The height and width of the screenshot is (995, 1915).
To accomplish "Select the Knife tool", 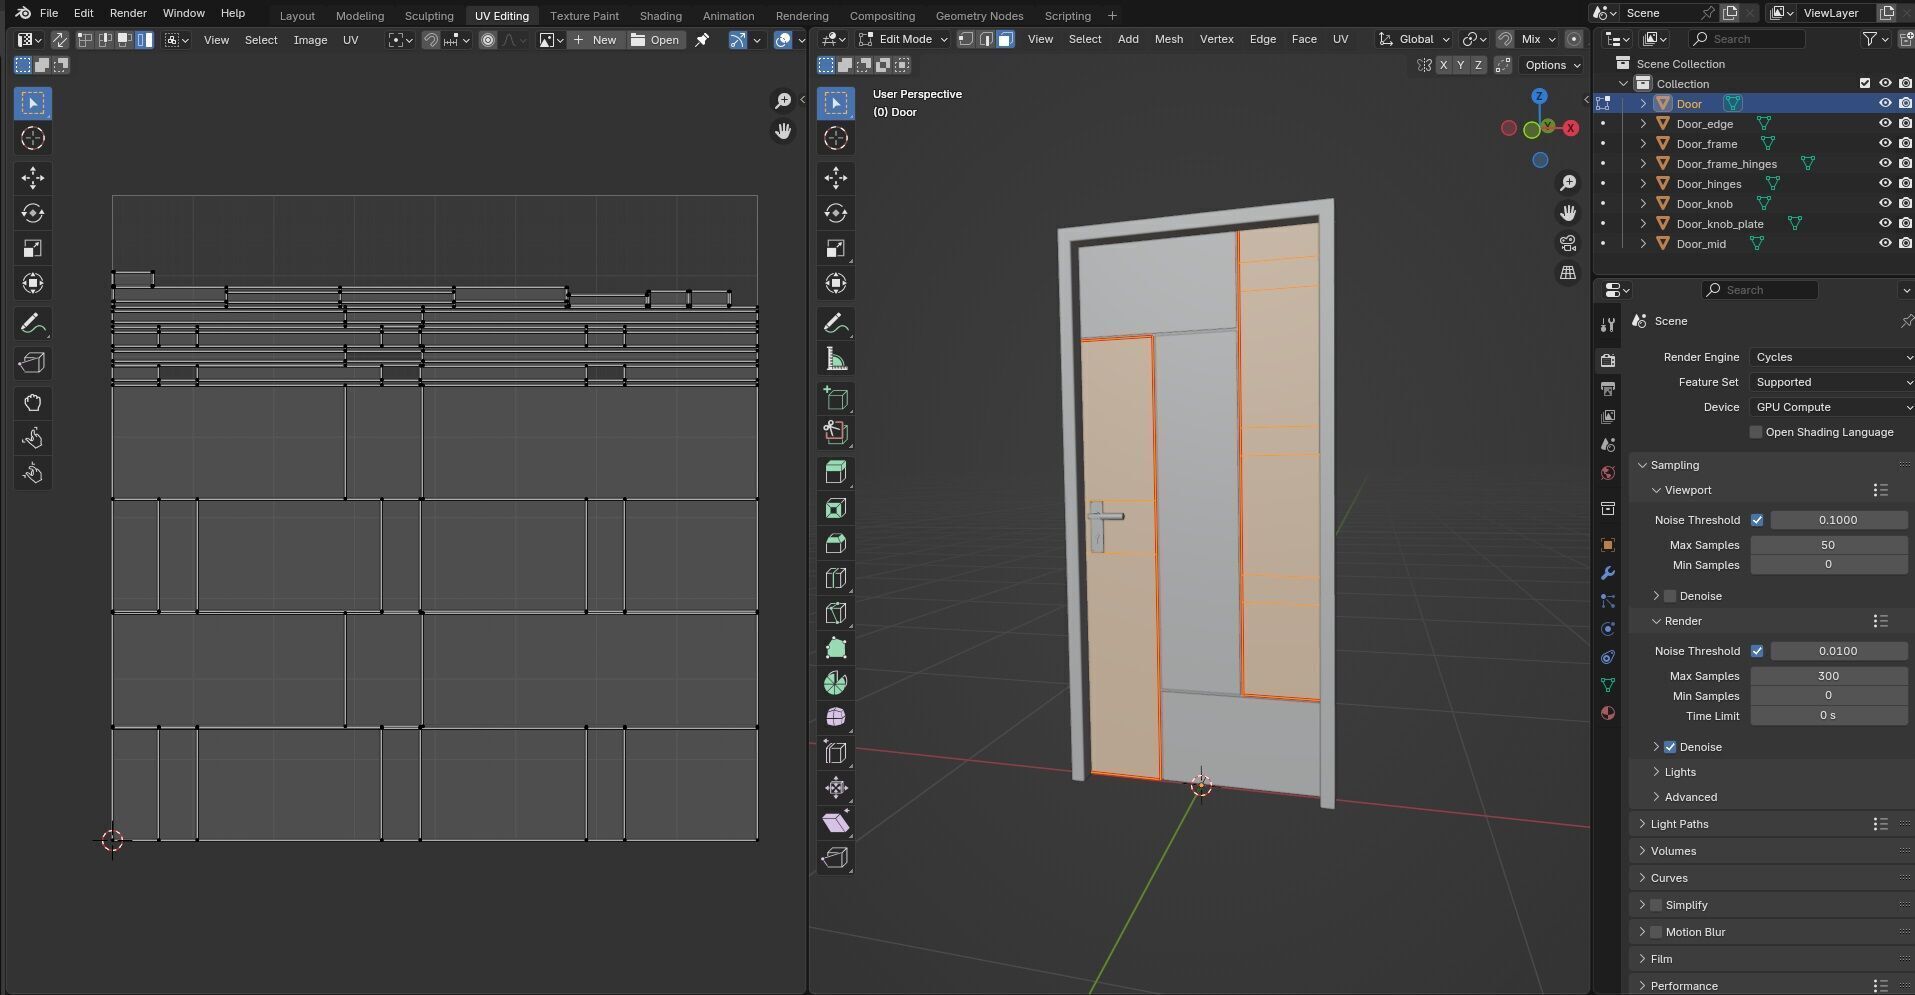I will (836, 613).
